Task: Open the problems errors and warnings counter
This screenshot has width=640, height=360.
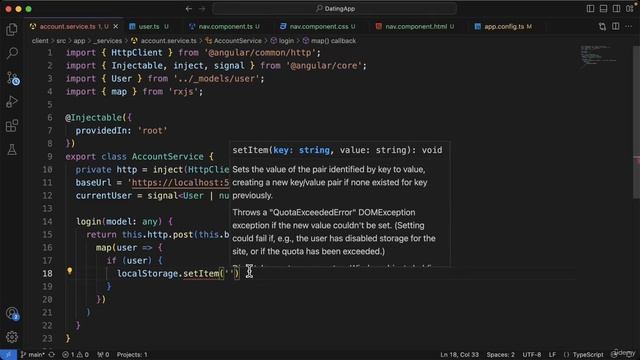Action: coord(75,355)
